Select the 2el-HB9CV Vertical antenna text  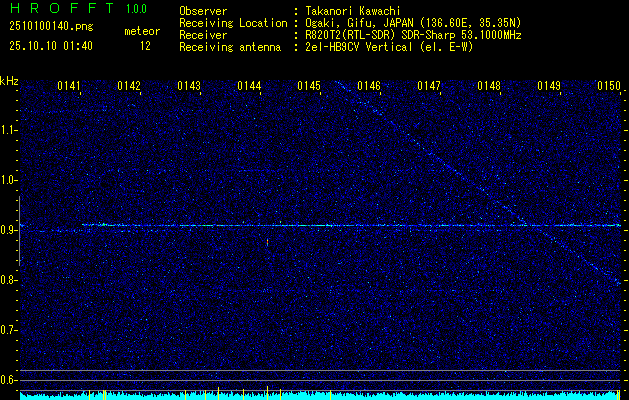click(x=389, y=47)
